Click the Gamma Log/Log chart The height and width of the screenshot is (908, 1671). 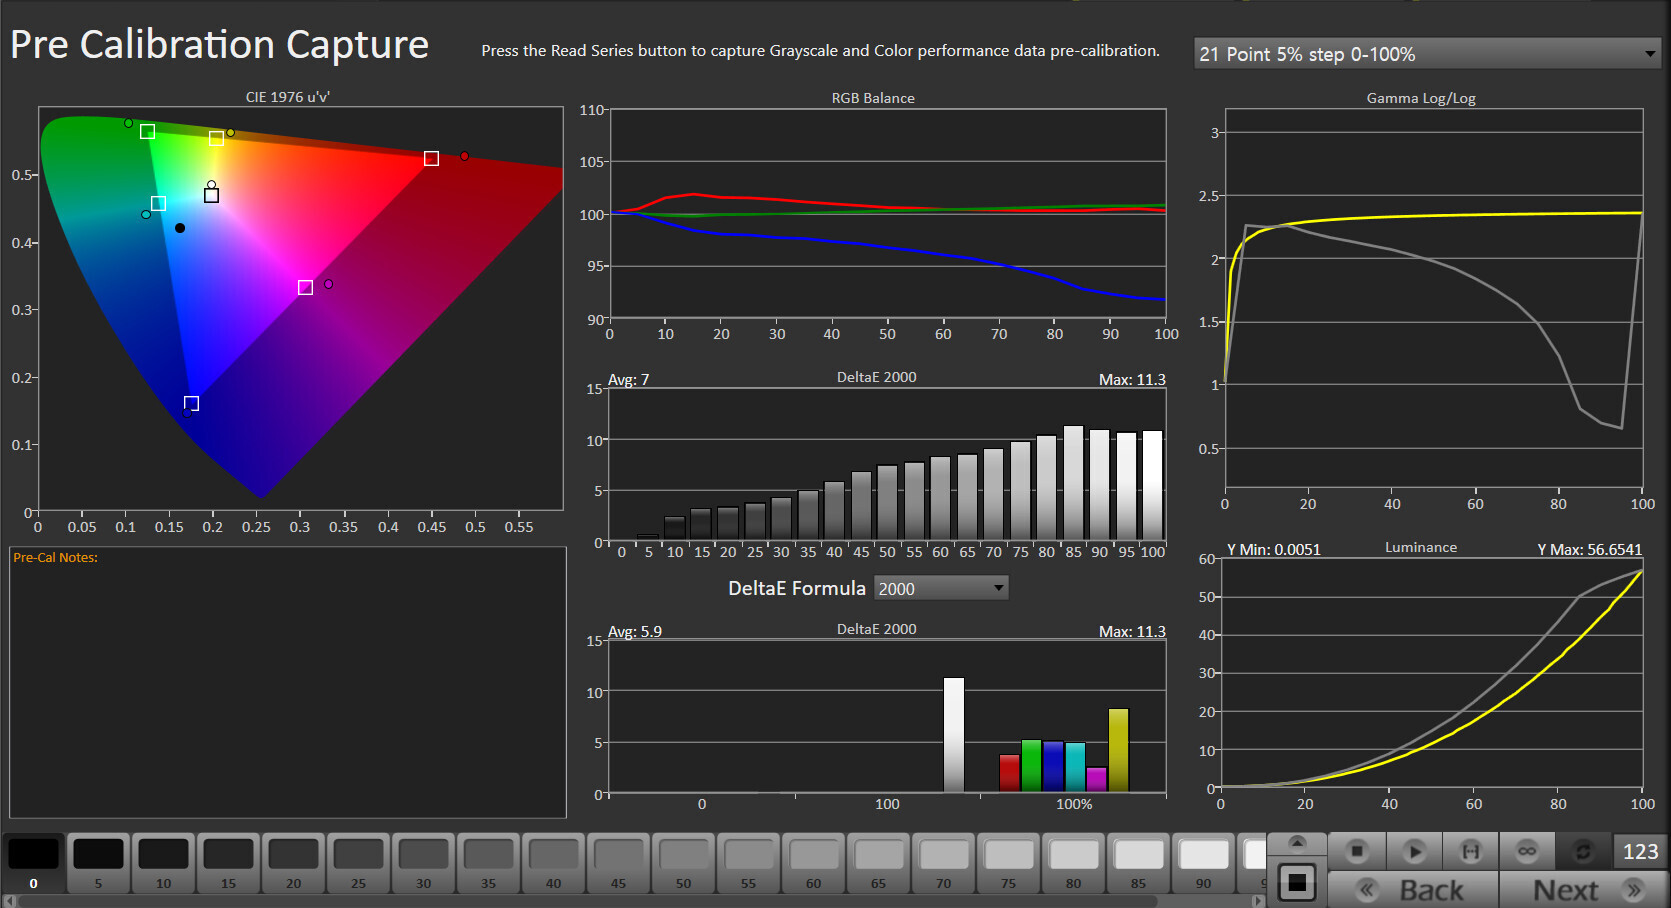point(1434,298)
